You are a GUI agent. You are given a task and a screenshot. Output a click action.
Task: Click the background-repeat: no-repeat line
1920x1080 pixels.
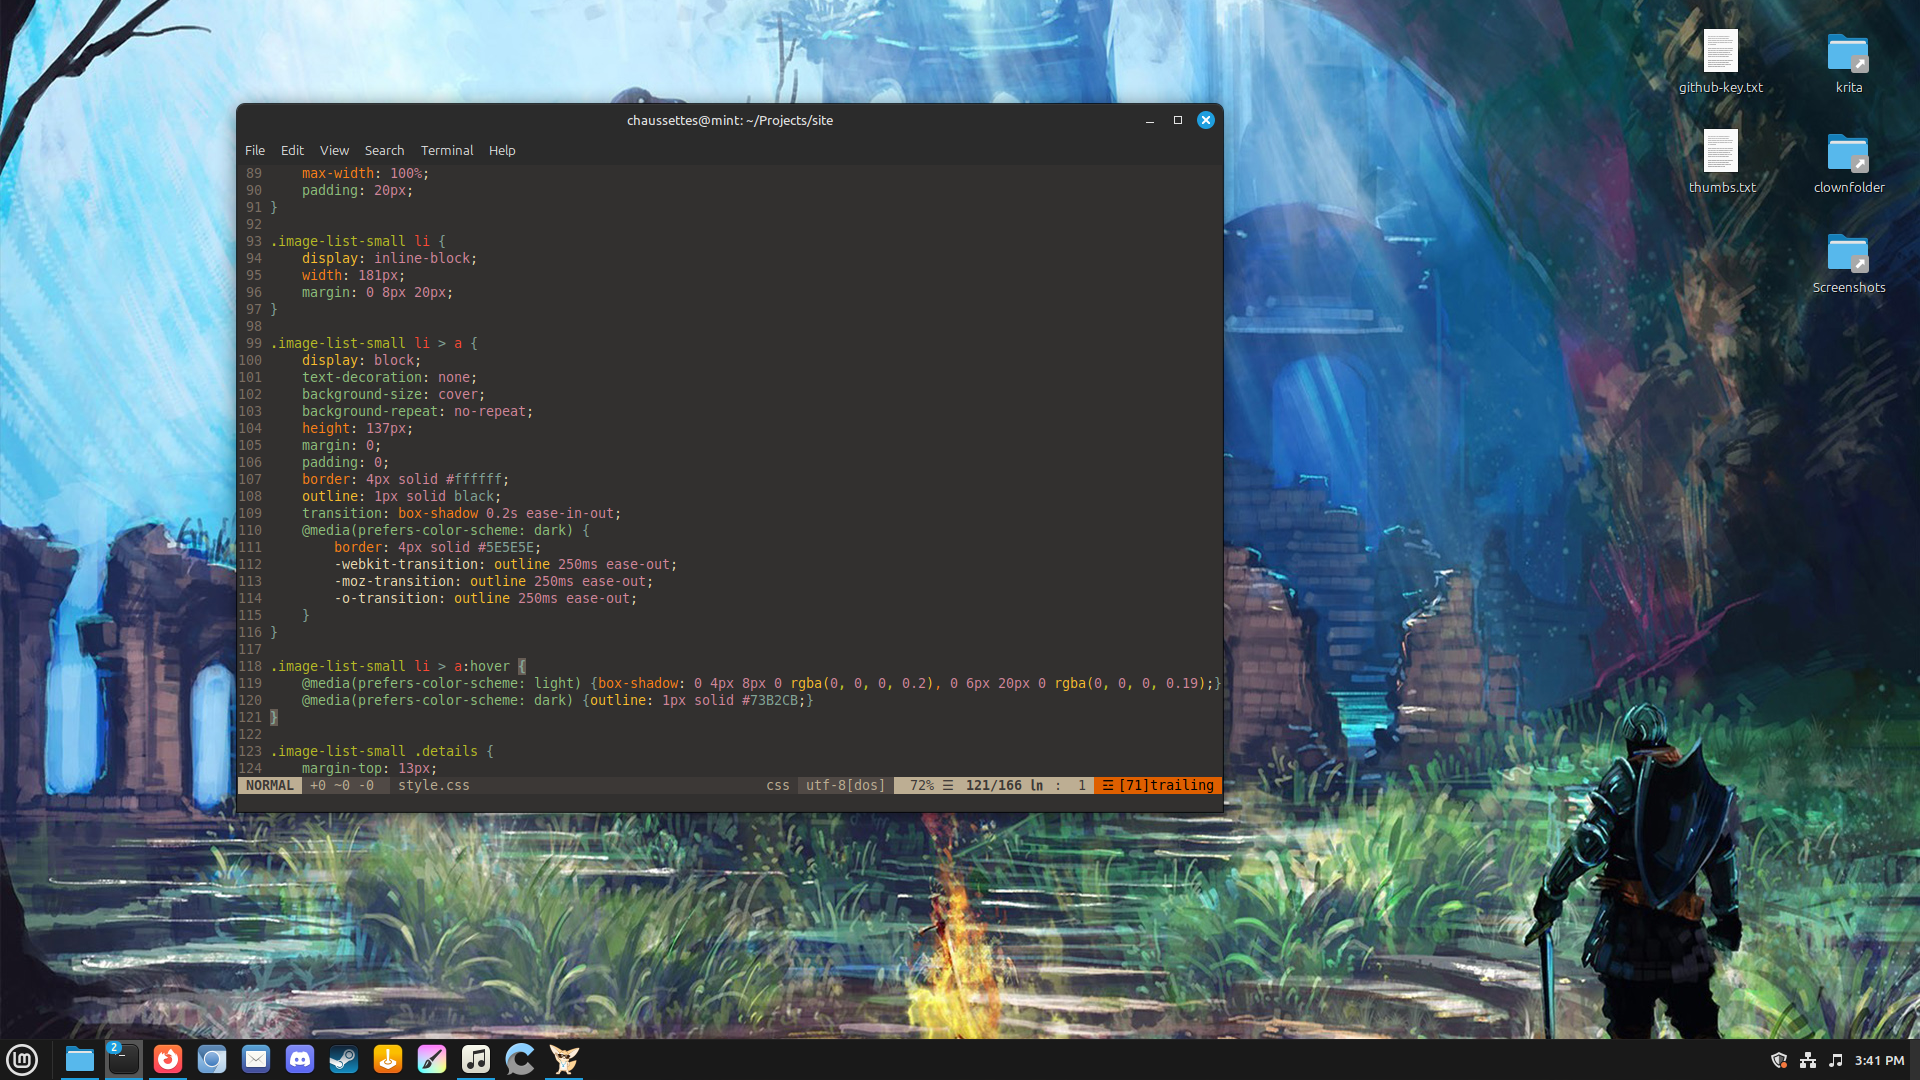click(x=418, y=412)
